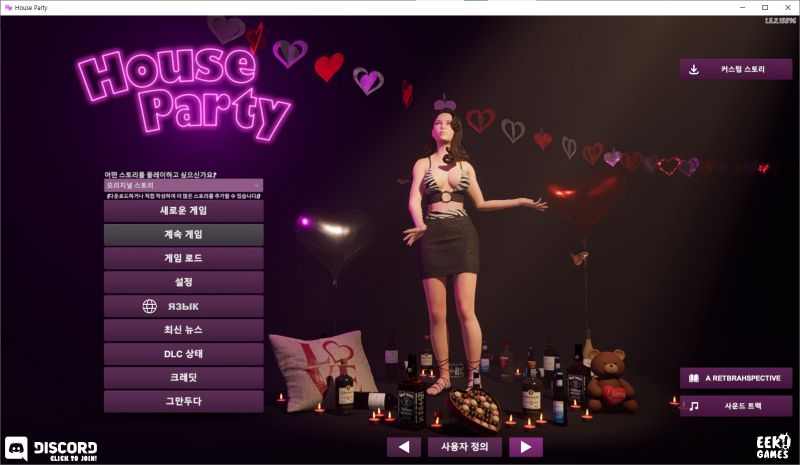Continue the game via 계속 게임
The height and width of the screenshot is (465, 800).
(184, 234)
